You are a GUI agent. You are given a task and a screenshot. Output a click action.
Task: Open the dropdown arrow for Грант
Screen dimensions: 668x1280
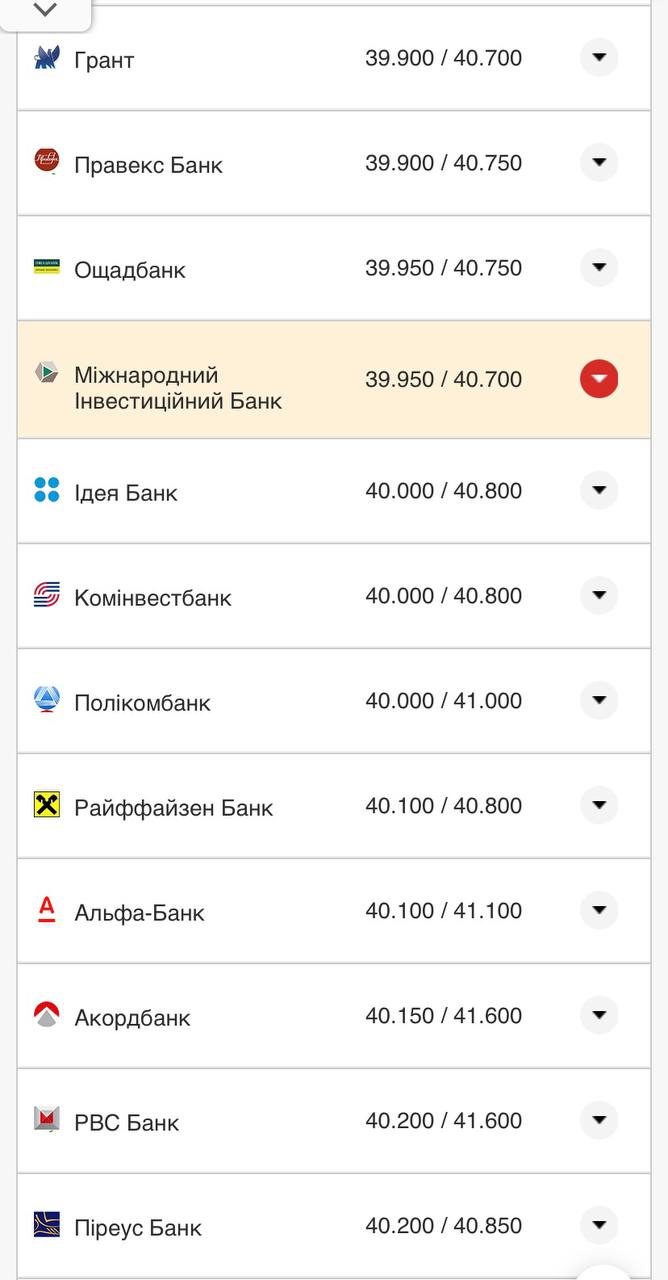tap(598, 57)
